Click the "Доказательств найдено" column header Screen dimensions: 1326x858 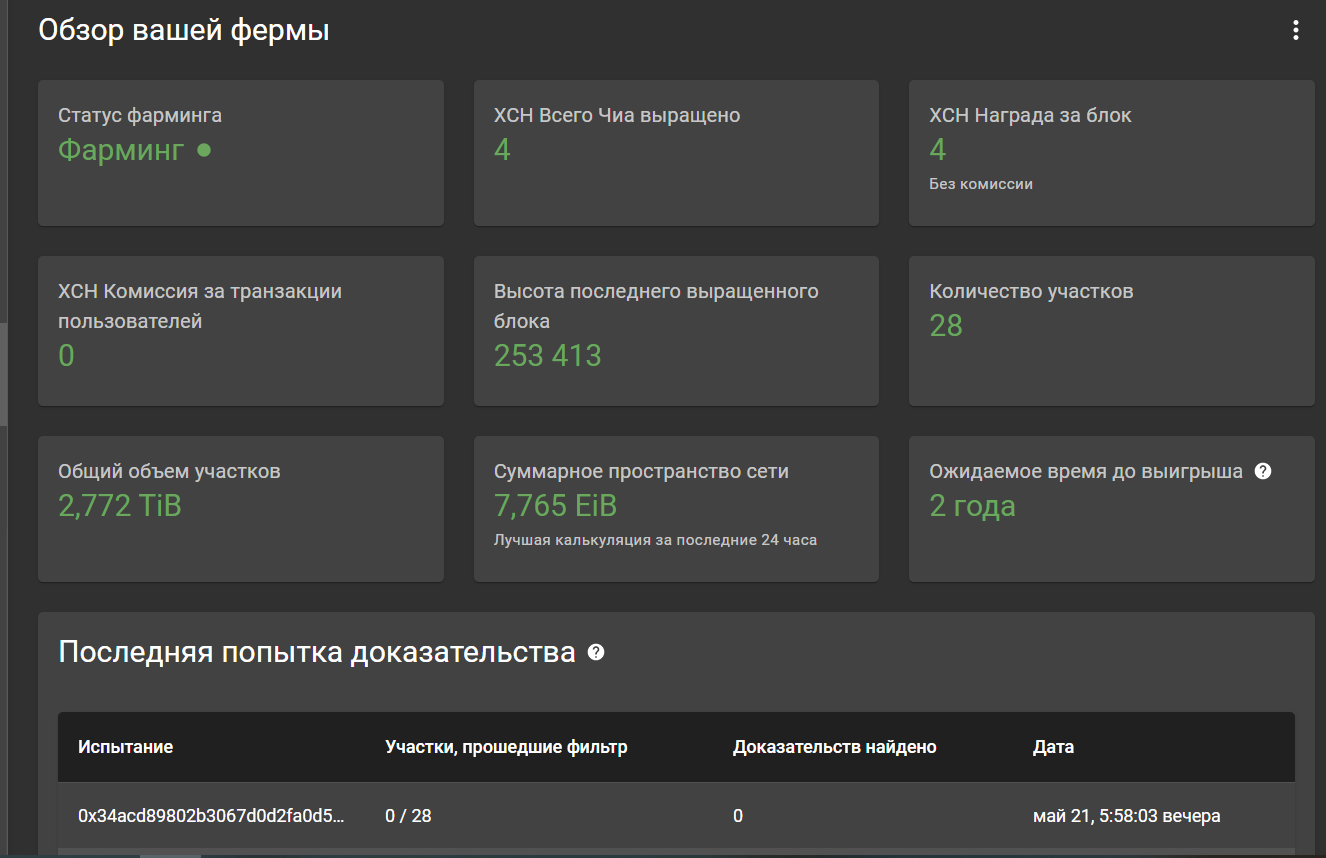click(834, 747)
